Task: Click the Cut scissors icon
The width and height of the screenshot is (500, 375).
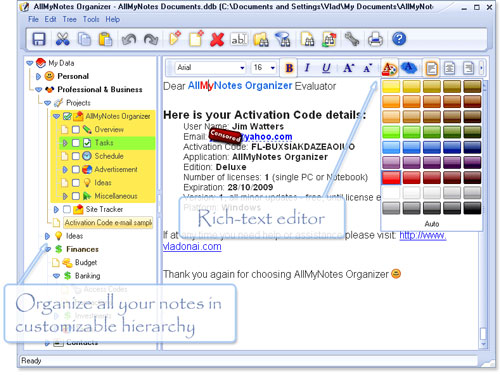Action: 62,39
